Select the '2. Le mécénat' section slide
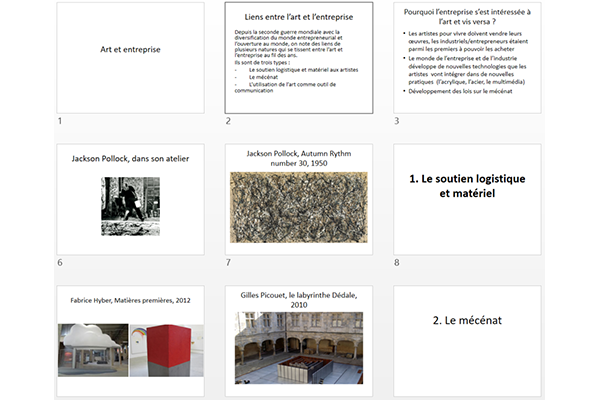The width and height of the screenshot is (600, 400). (467, 341)
